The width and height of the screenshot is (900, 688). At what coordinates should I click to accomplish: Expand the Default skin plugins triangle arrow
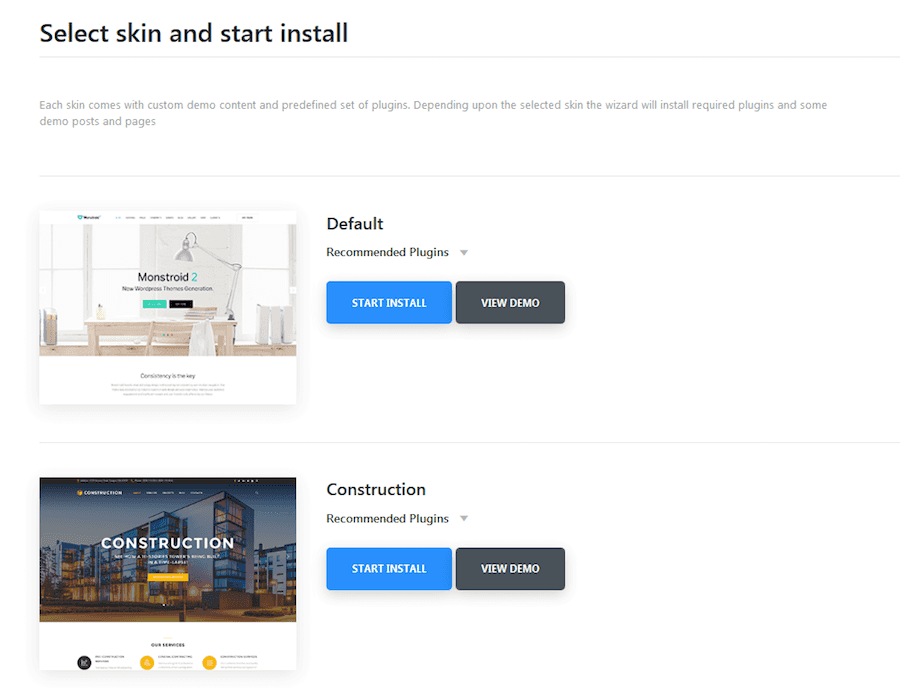pos(464,252)
